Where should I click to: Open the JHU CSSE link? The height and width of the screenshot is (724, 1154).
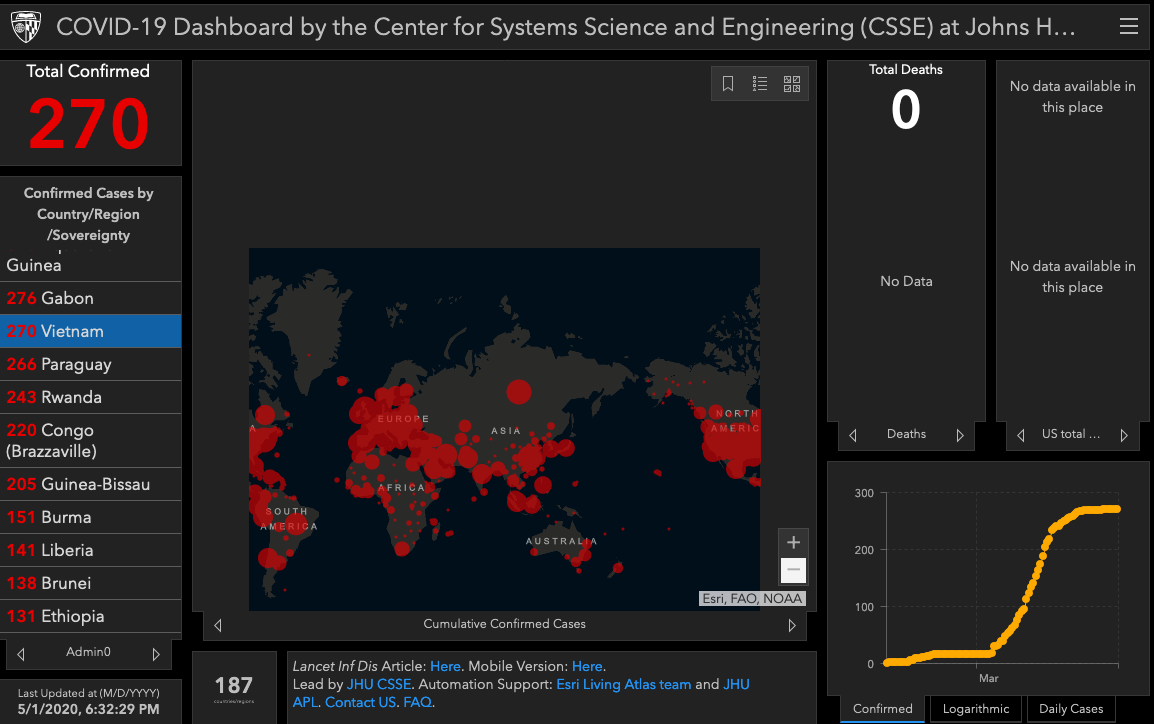pos(379,684)
